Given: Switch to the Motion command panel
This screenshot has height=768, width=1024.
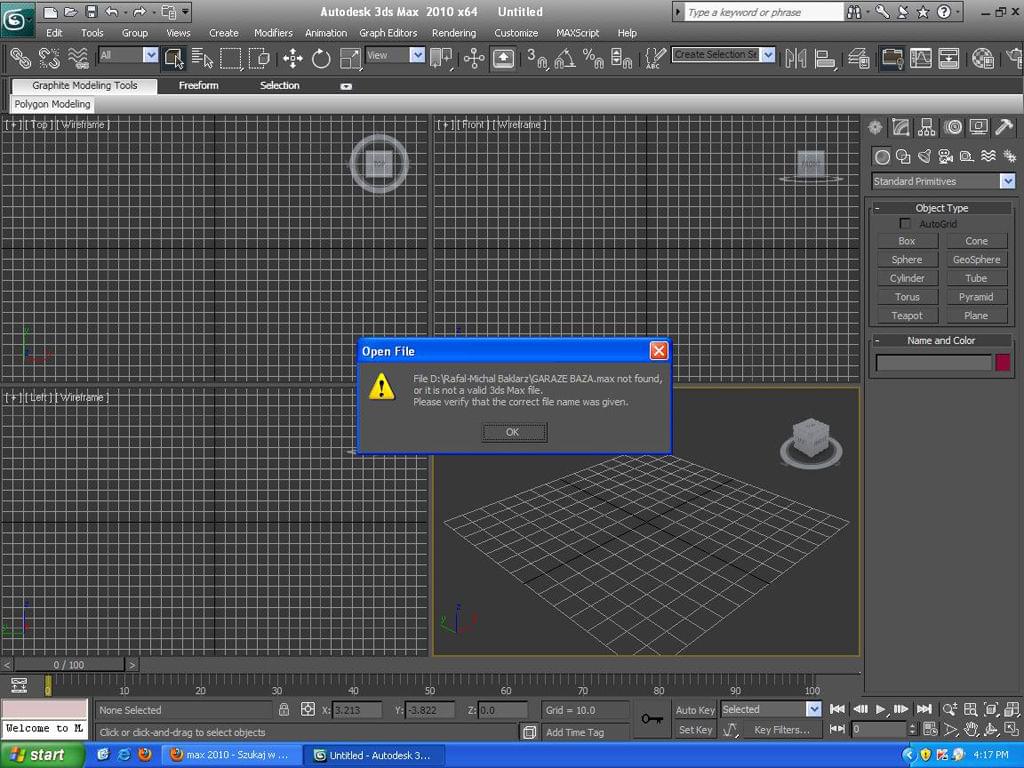Looking at the screenshot, I should (953, 127).
